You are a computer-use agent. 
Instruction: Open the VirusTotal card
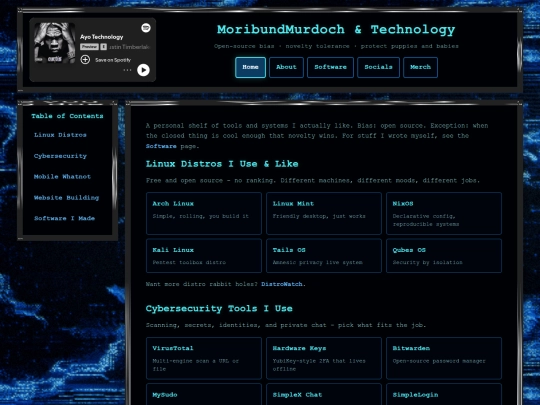pos(204,358)
